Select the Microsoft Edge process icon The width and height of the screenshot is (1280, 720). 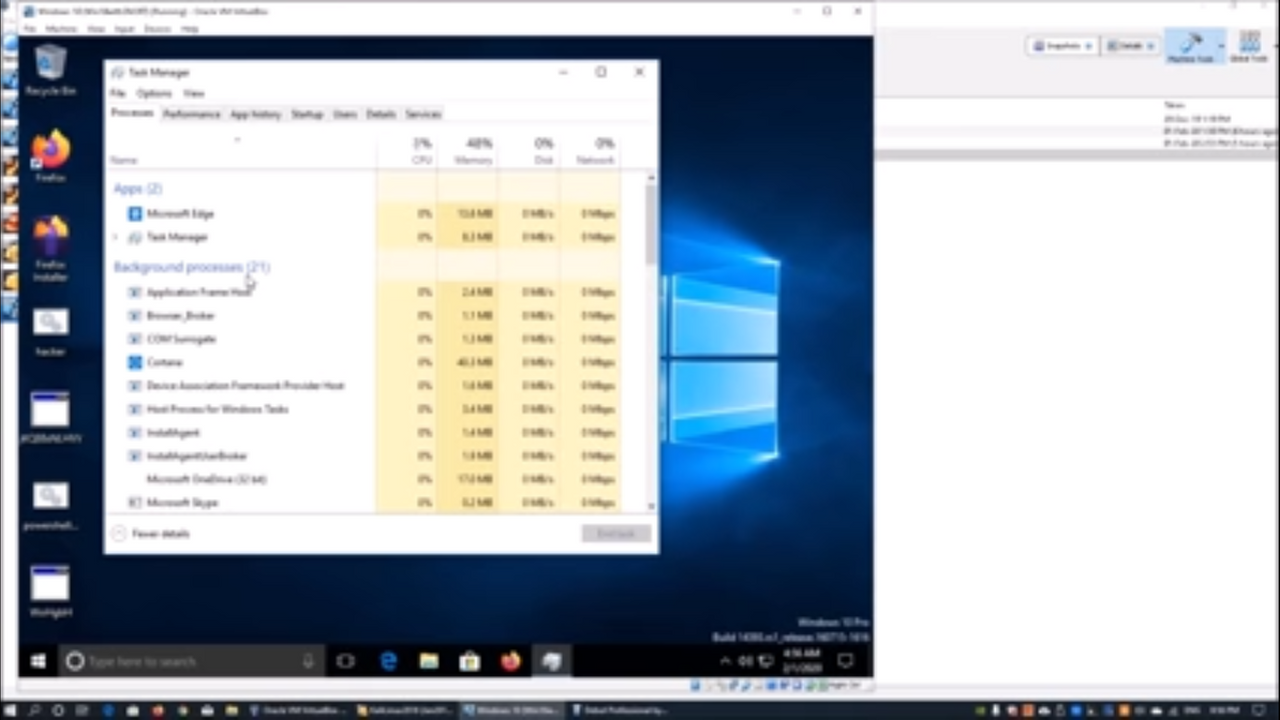(x=135, y=214)
